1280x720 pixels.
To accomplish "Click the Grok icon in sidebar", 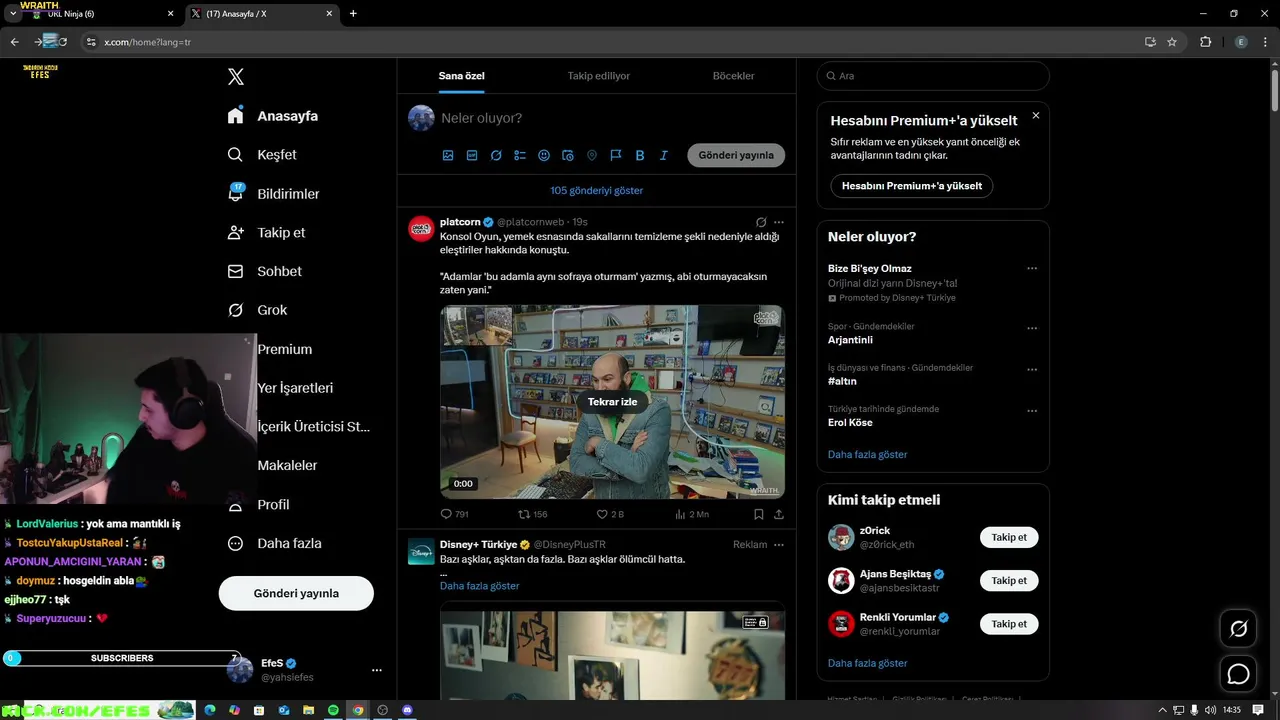I will point(236,310).
